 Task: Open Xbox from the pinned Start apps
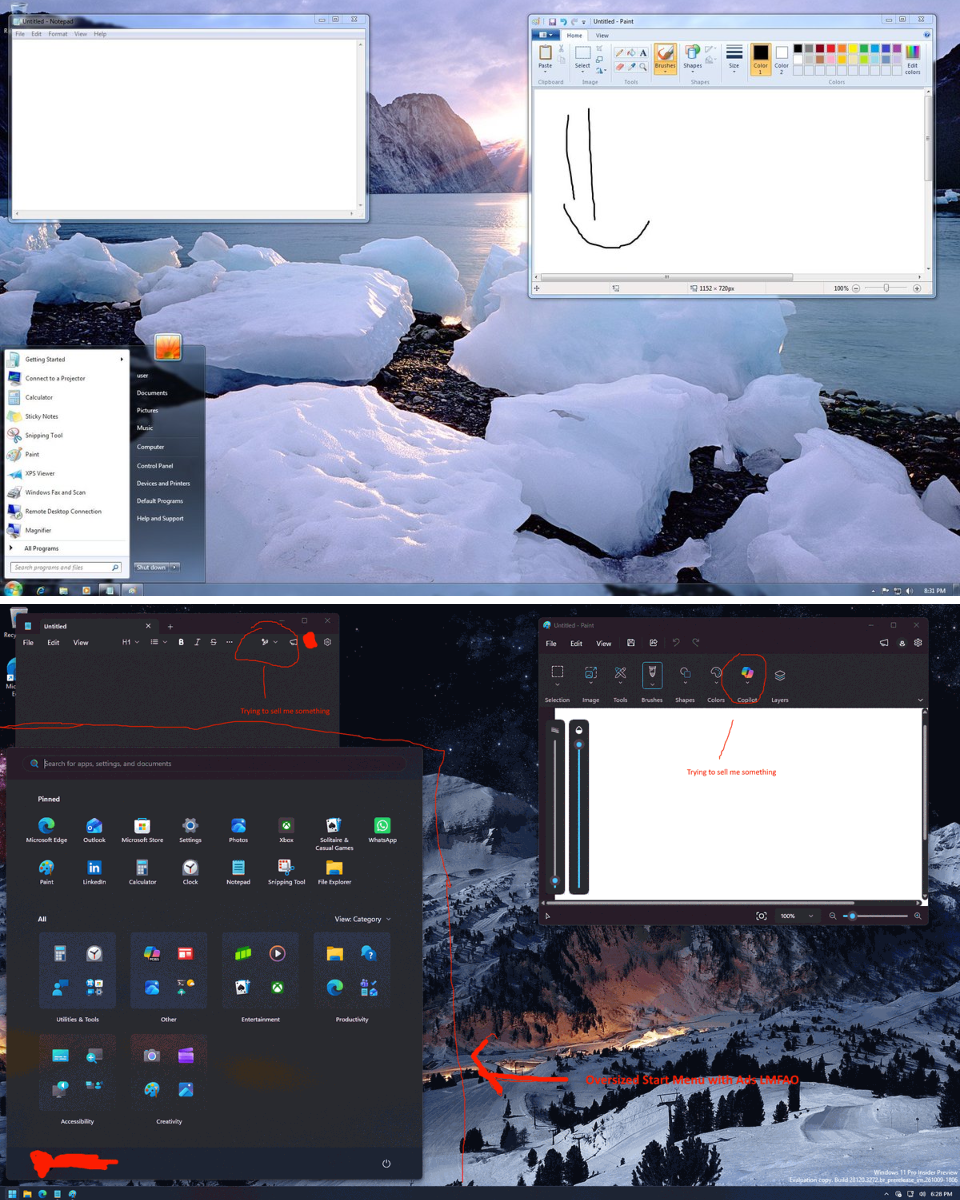pyautogui.click(x=286, y=831)
